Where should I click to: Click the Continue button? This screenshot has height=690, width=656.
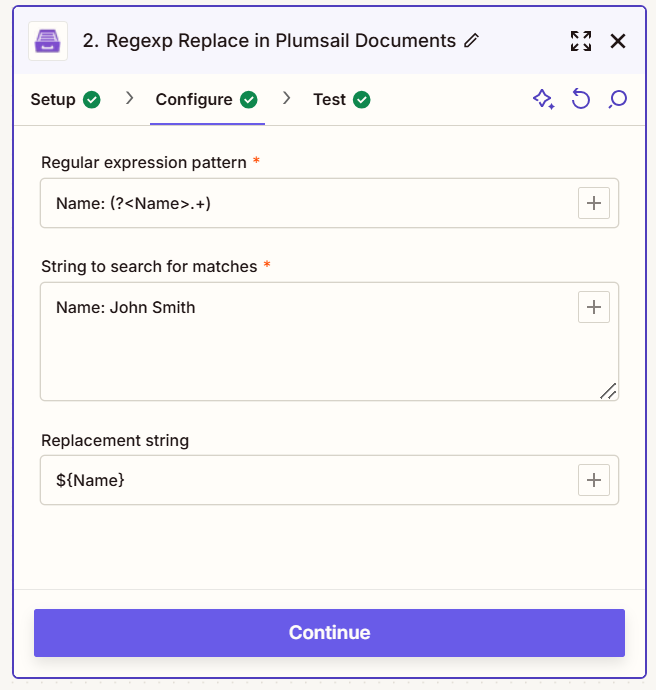(x=329, y=633)
